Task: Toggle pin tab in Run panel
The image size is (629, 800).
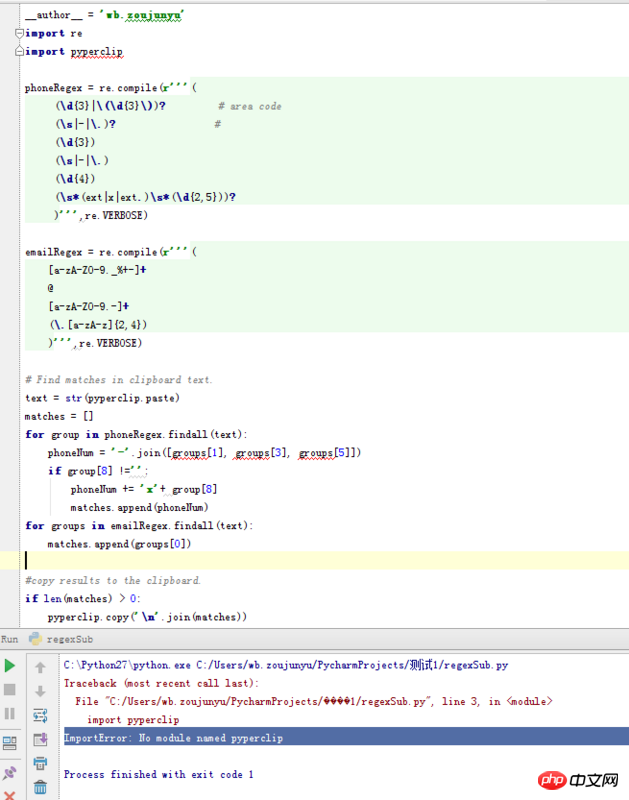Action: tap(10, 771)
